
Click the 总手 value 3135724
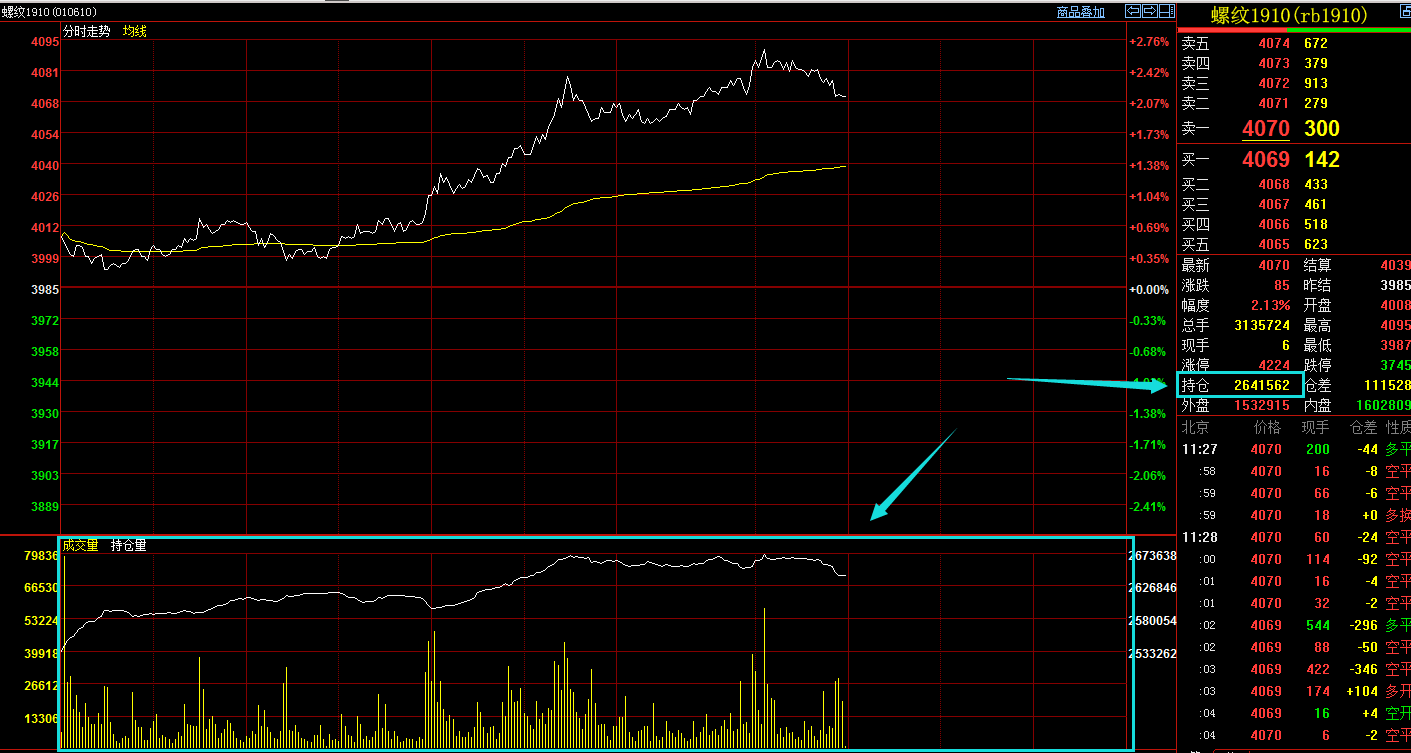point(1262,325)
